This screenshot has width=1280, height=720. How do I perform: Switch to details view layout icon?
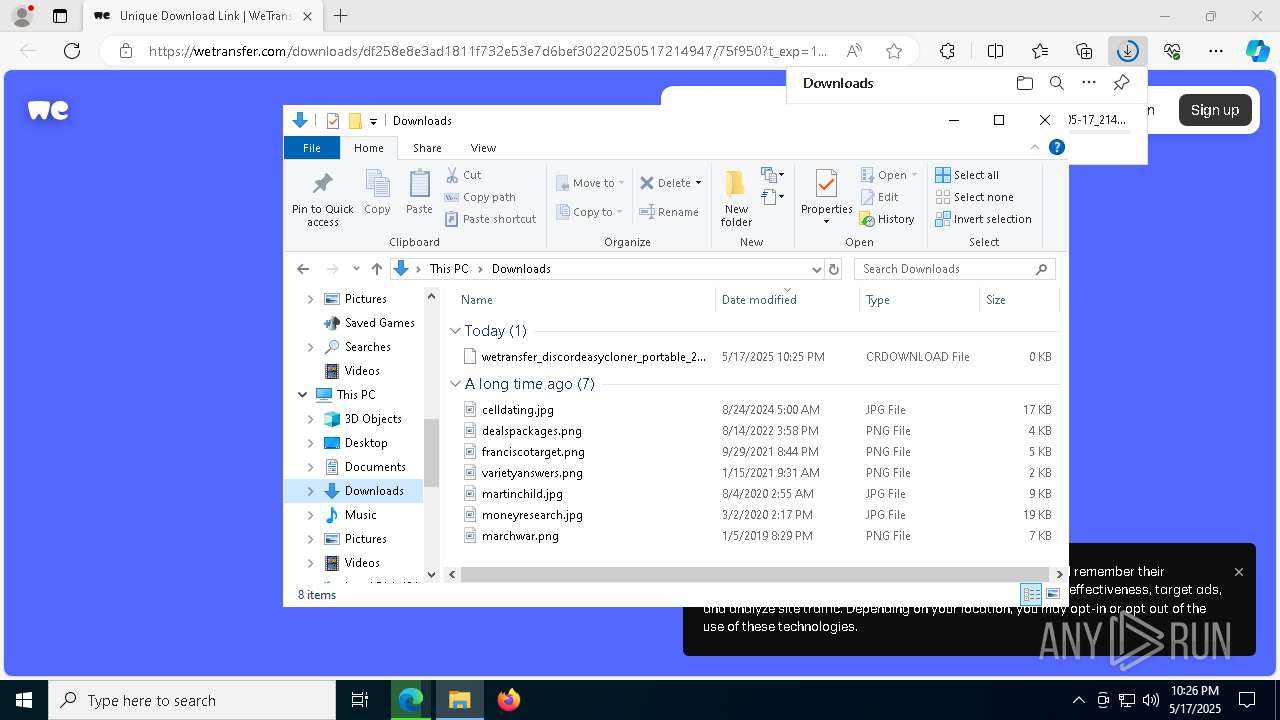coord(1031,594)
